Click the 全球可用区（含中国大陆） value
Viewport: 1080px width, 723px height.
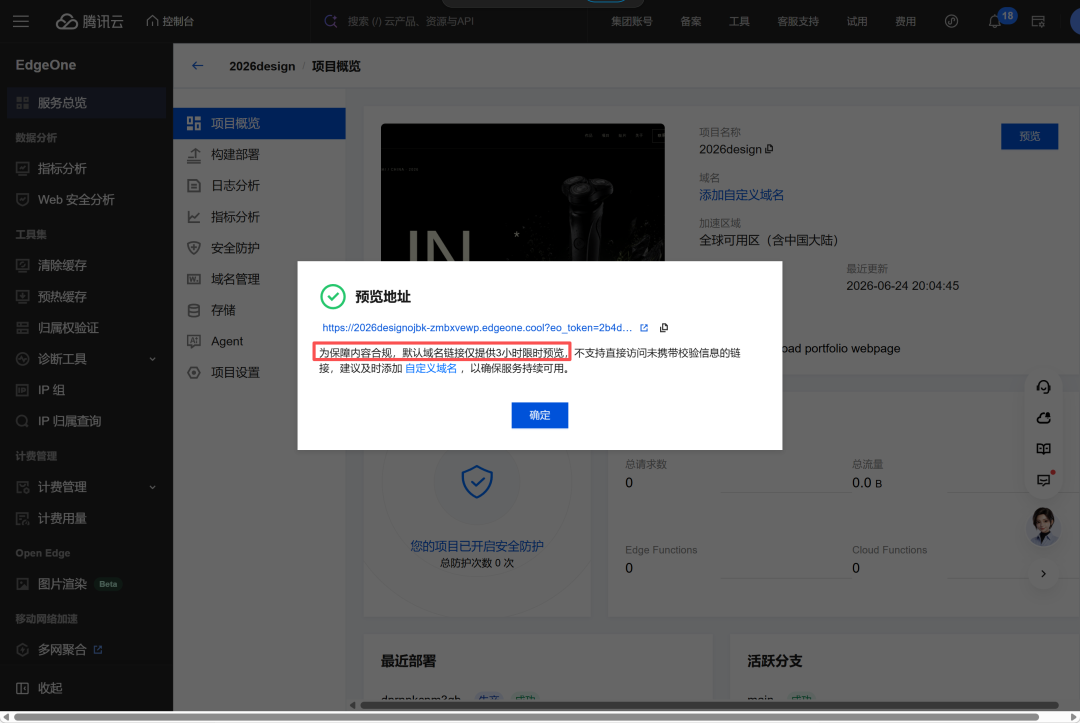[x=769, y=240]
